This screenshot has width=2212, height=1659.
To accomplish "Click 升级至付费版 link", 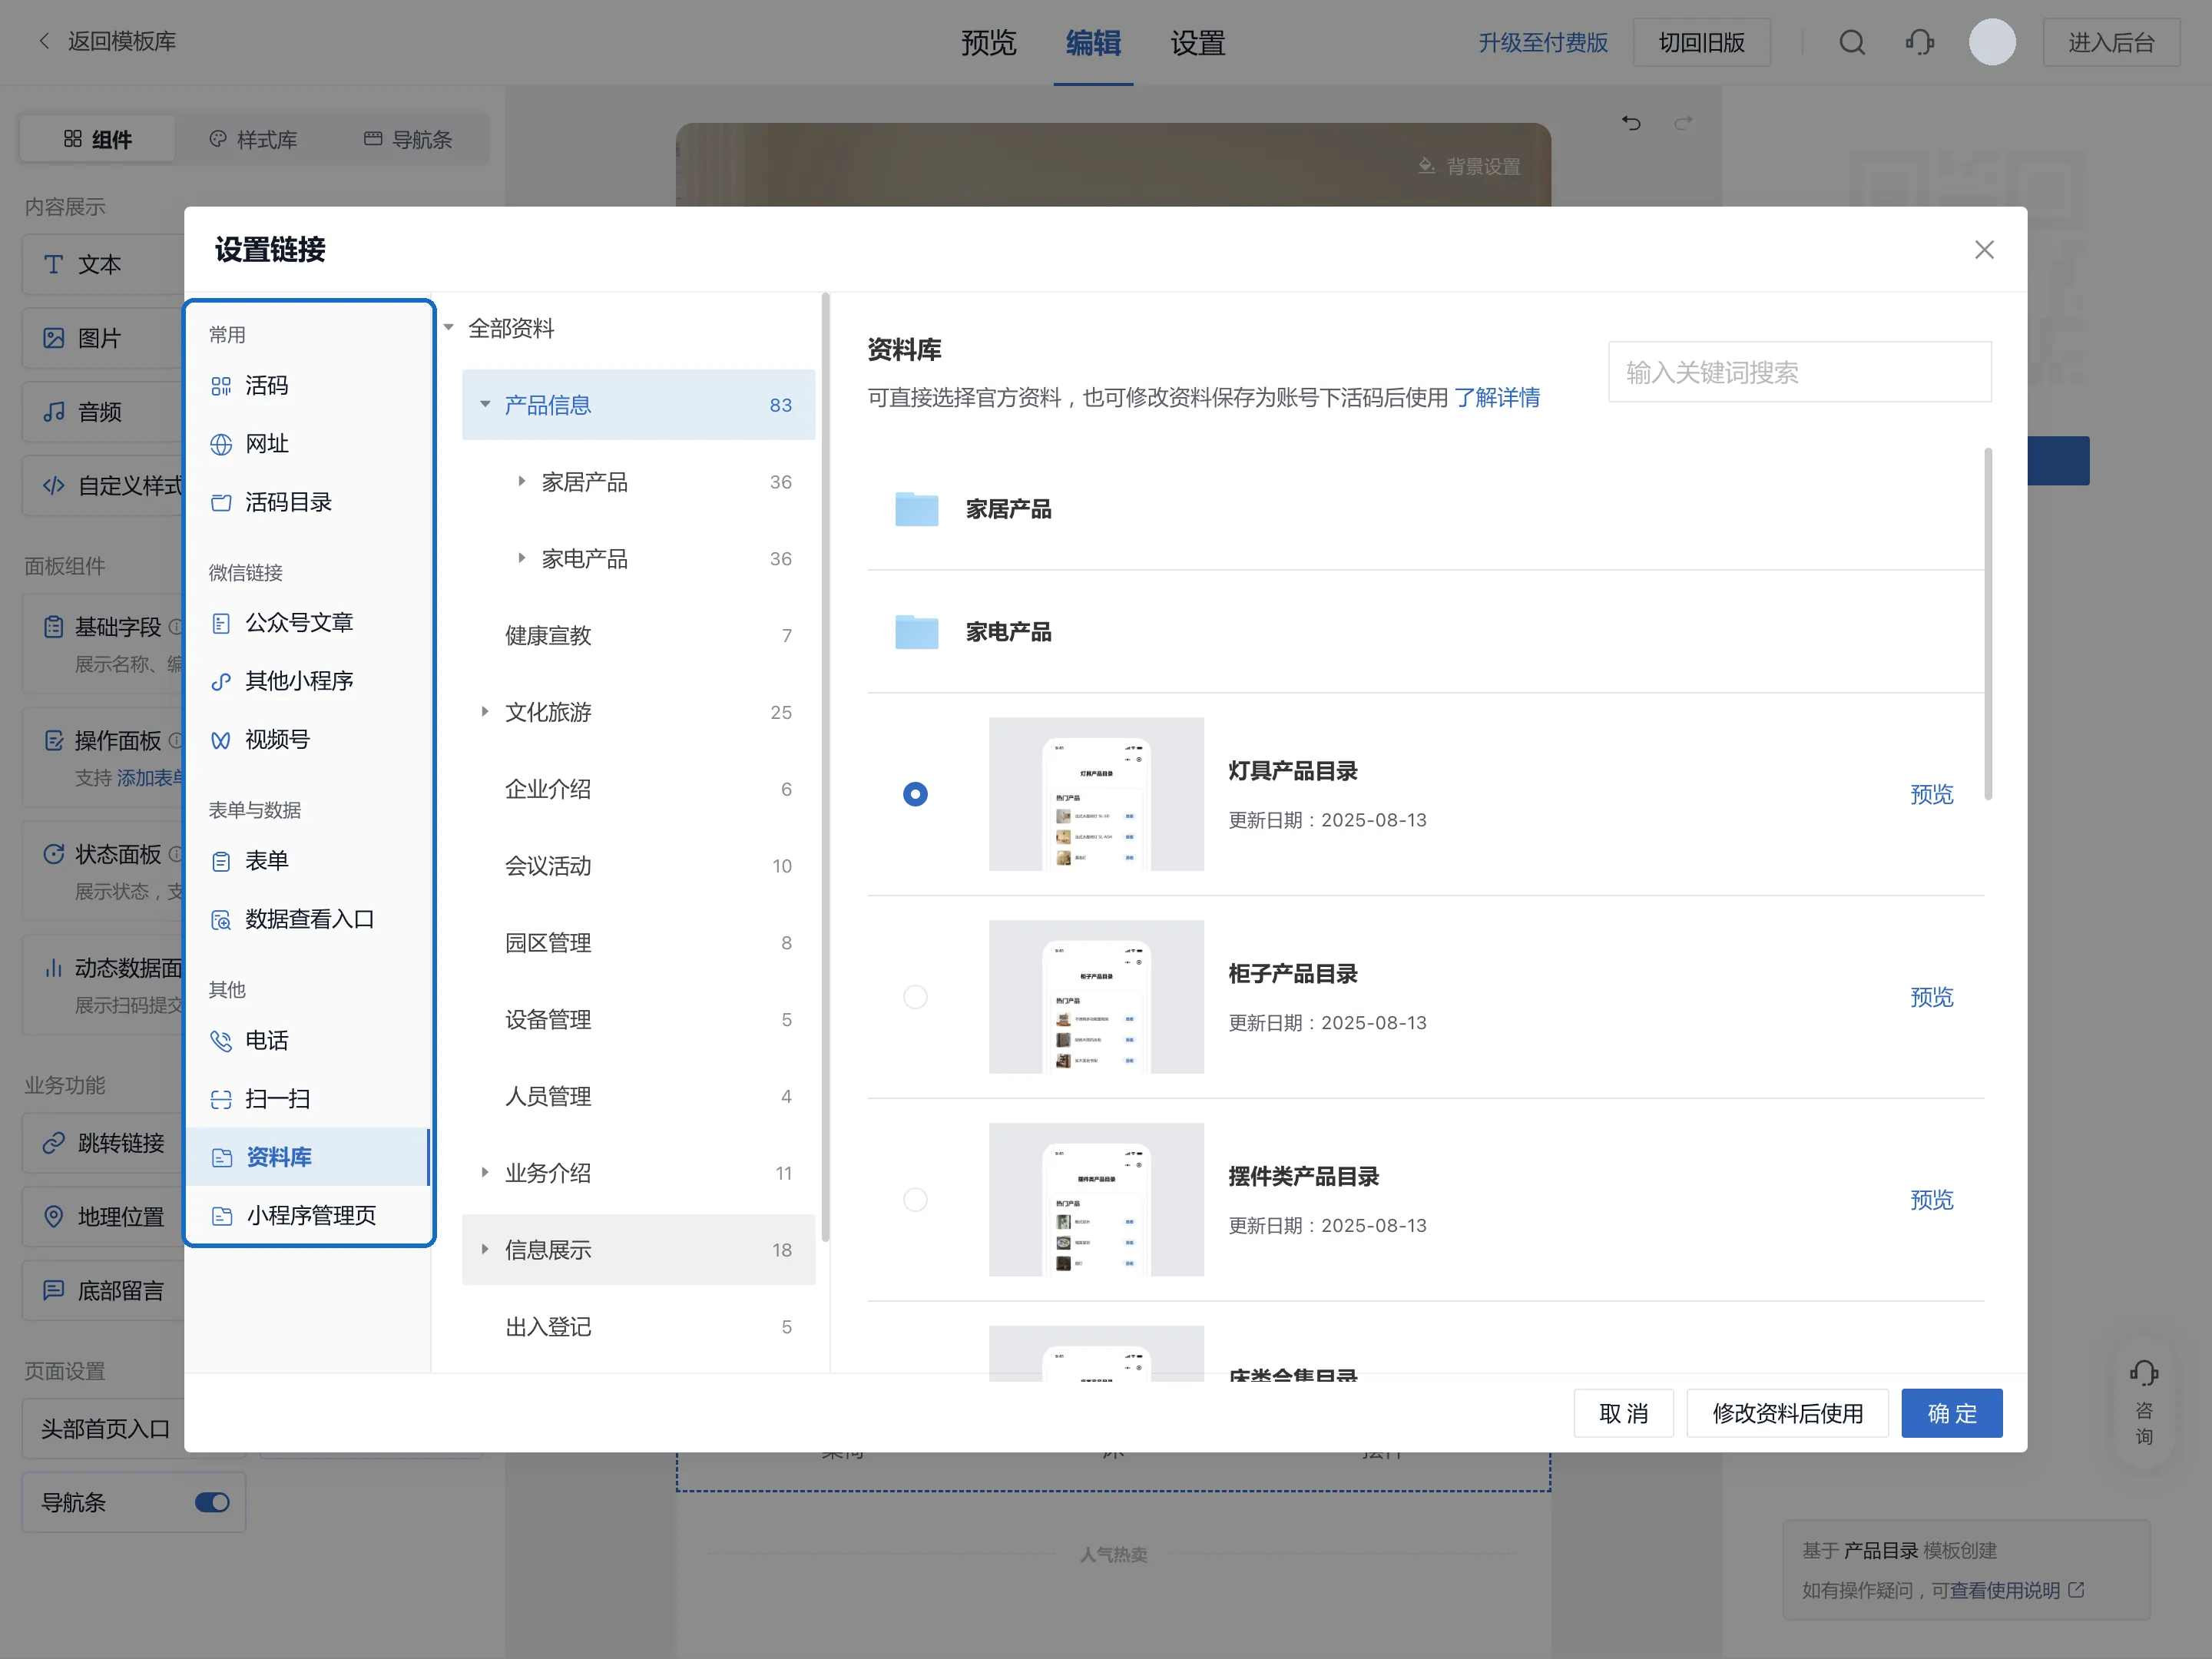I will (1543, 43).
